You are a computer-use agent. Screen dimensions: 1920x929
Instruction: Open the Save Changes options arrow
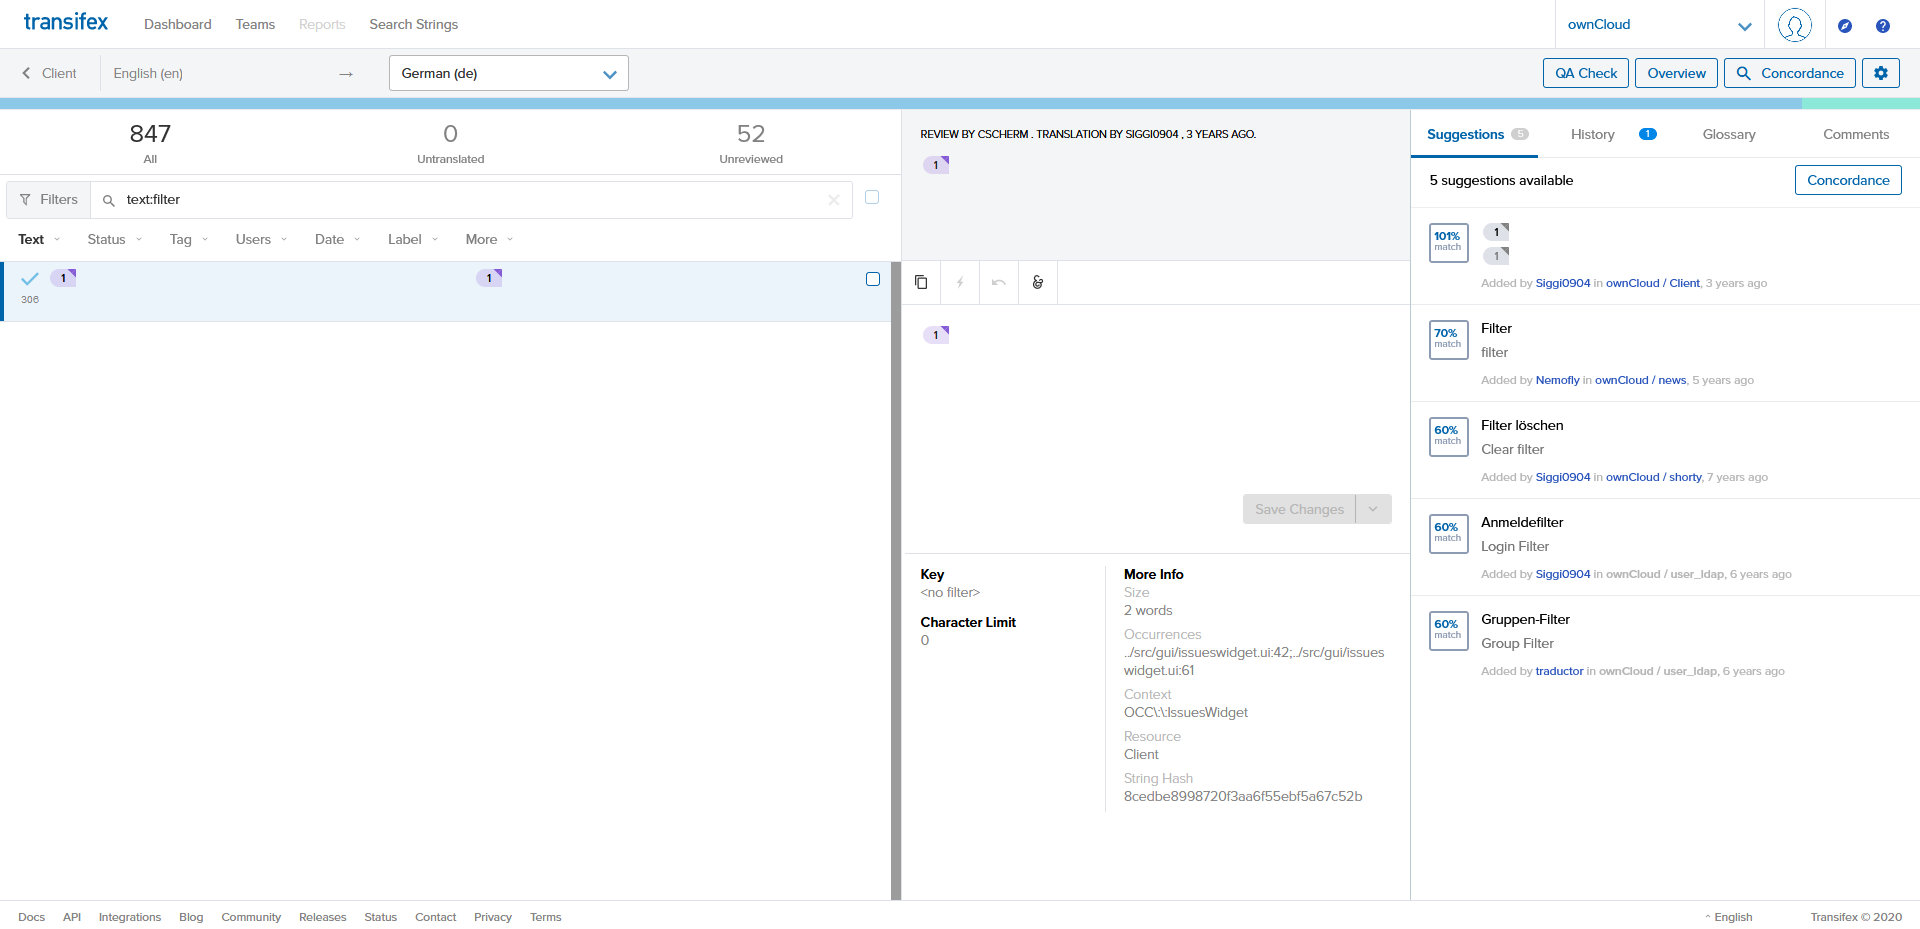(1374, 509)
